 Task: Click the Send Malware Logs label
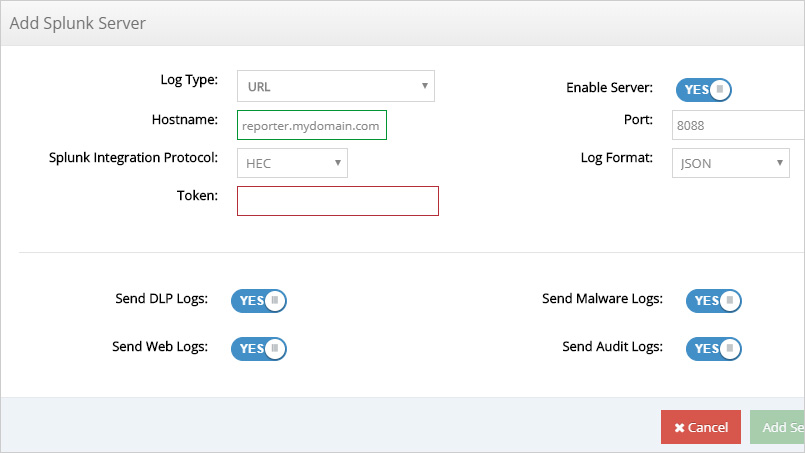click(602, 299)
